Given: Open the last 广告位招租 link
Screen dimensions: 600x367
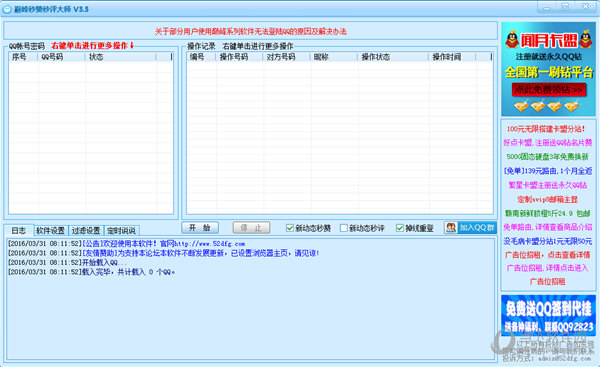Looking at the screenshot, I should (x=548, y=282).
